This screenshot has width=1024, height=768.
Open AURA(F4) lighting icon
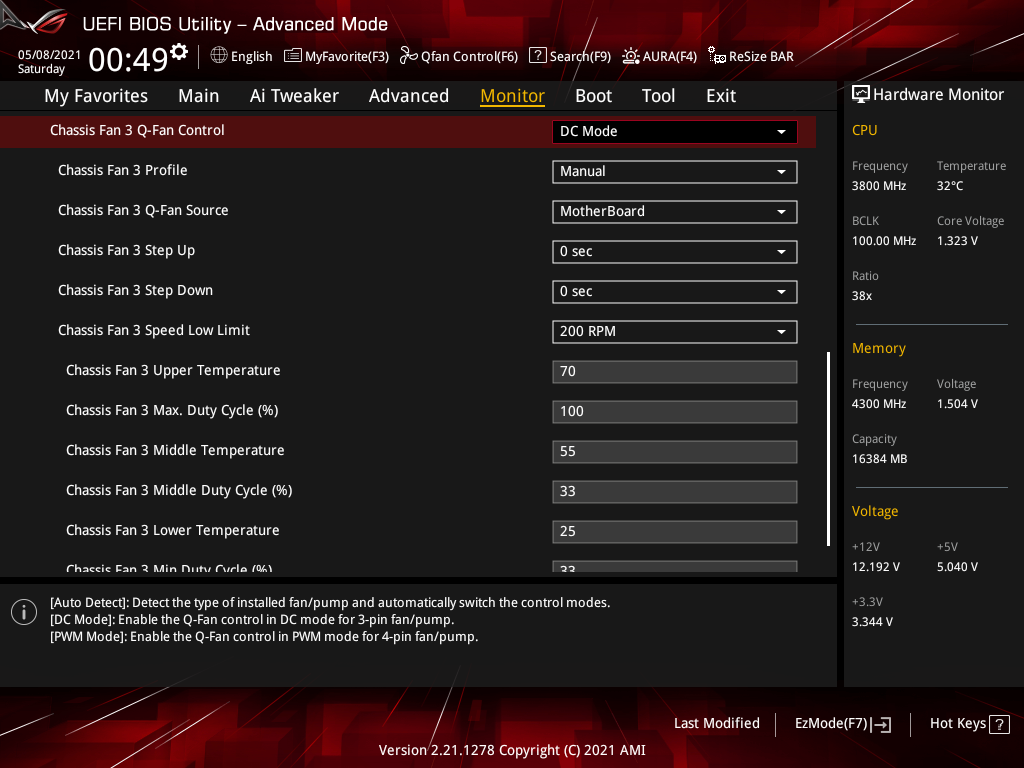pyautogui.click(x=630, y=56)
